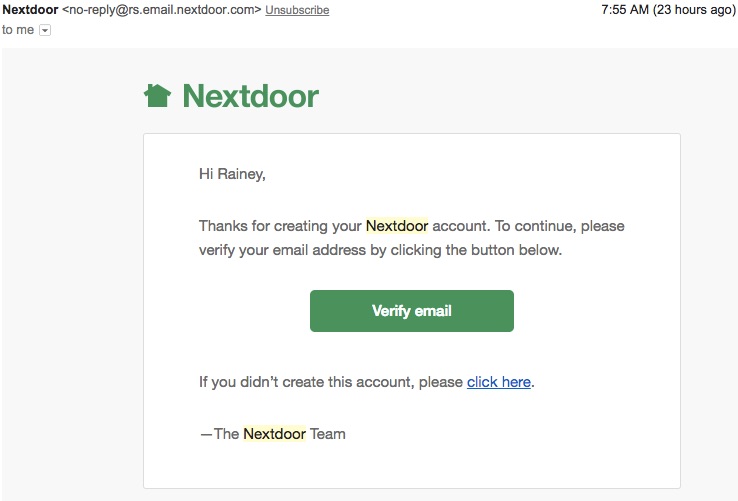Click the green Nextdoor wordmark in header
738x501 pixels.
point(250,96)
